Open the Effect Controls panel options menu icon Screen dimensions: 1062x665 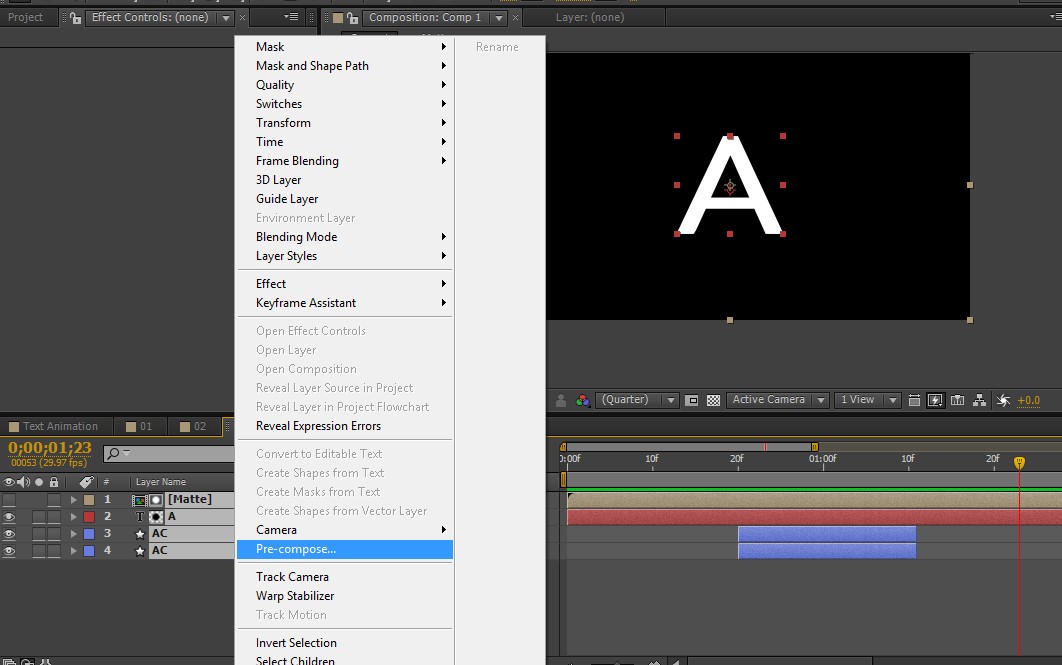click(291, 17)
